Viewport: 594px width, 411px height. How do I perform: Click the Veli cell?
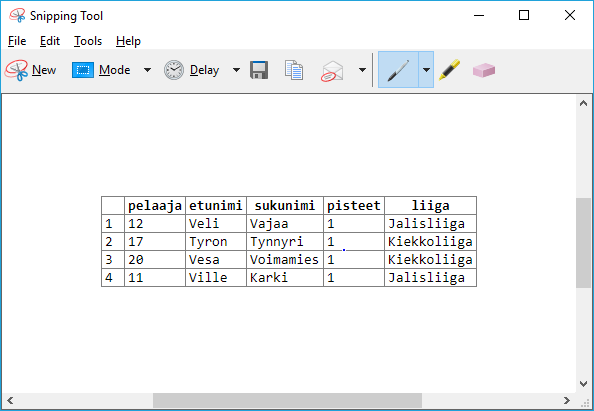click(216, 223)
